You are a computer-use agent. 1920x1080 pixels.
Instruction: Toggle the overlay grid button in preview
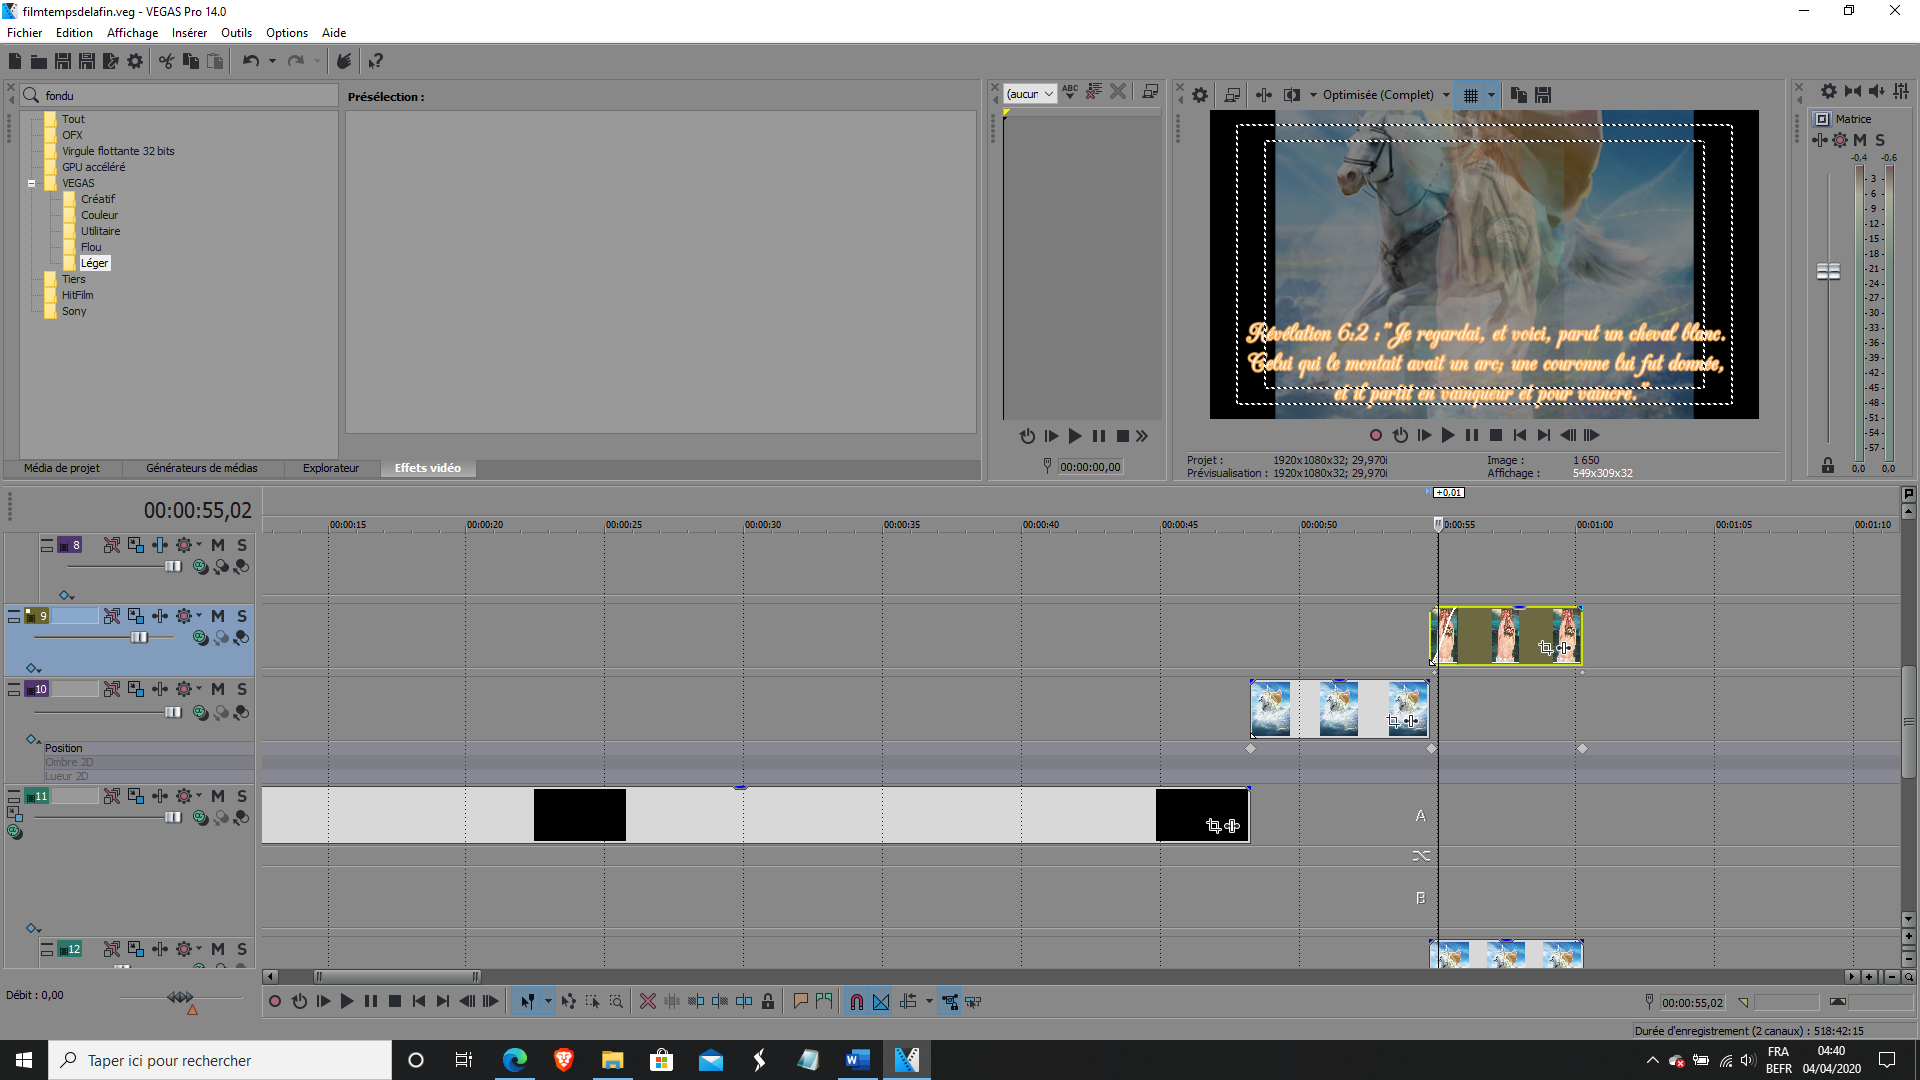pyautogui.click(x=1470, y=95)
